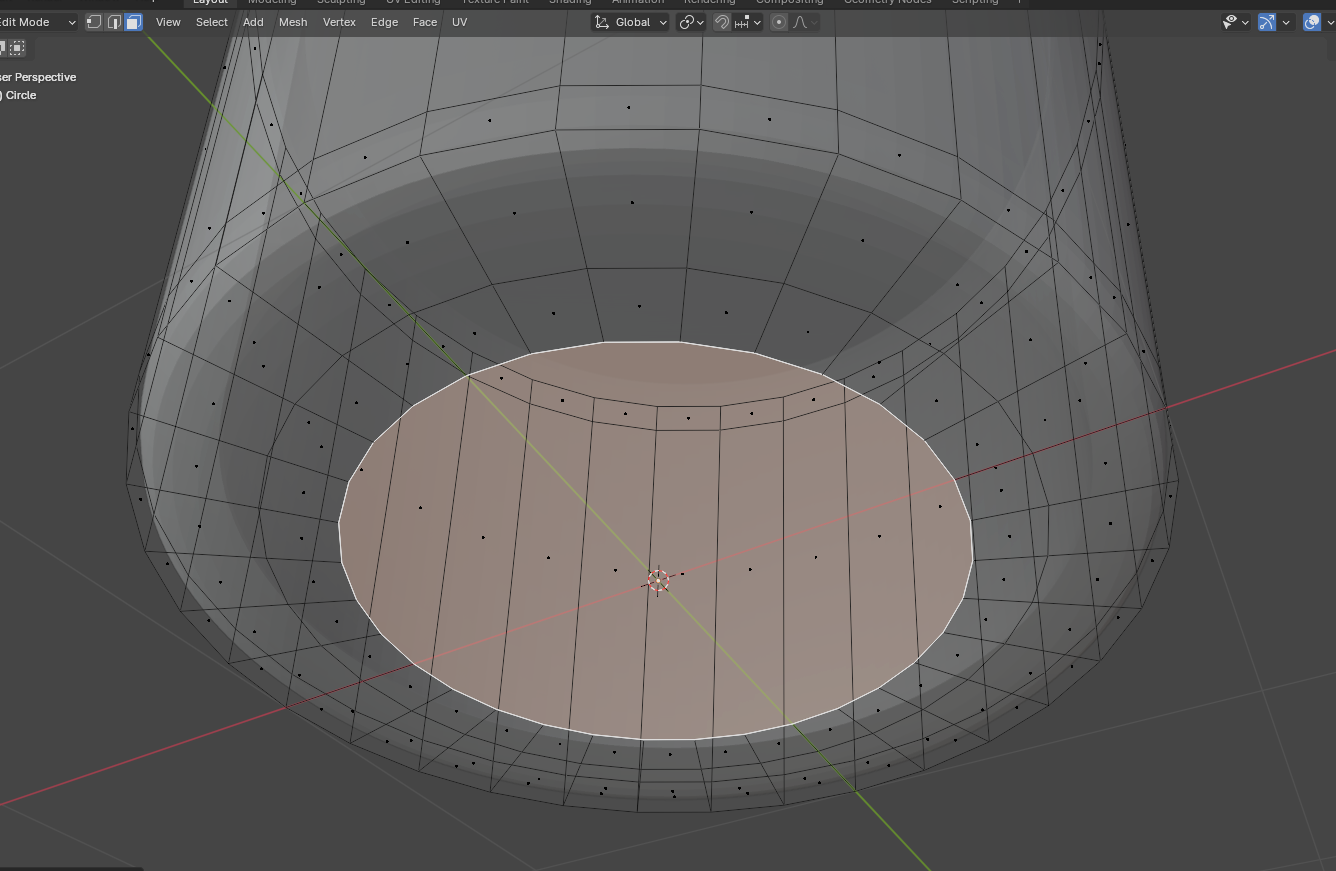
Task: Open the Mesh menu
Action: 293,22
